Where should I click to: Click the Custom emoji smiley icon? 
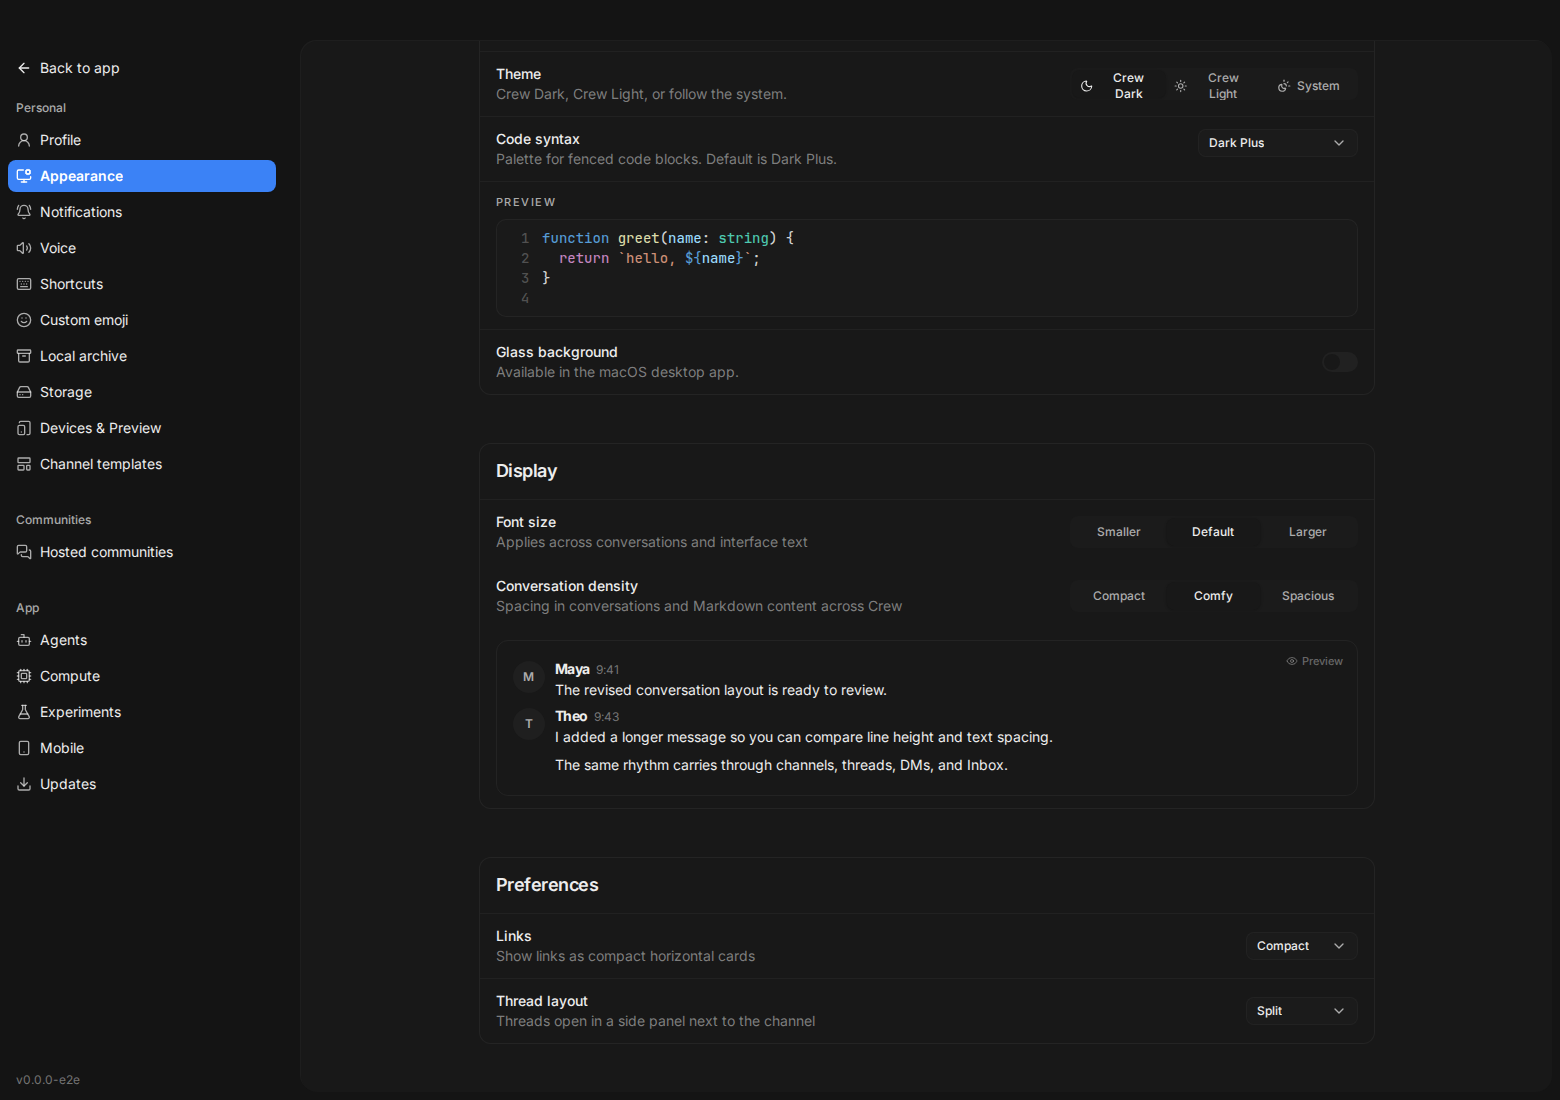click(24, 320)
